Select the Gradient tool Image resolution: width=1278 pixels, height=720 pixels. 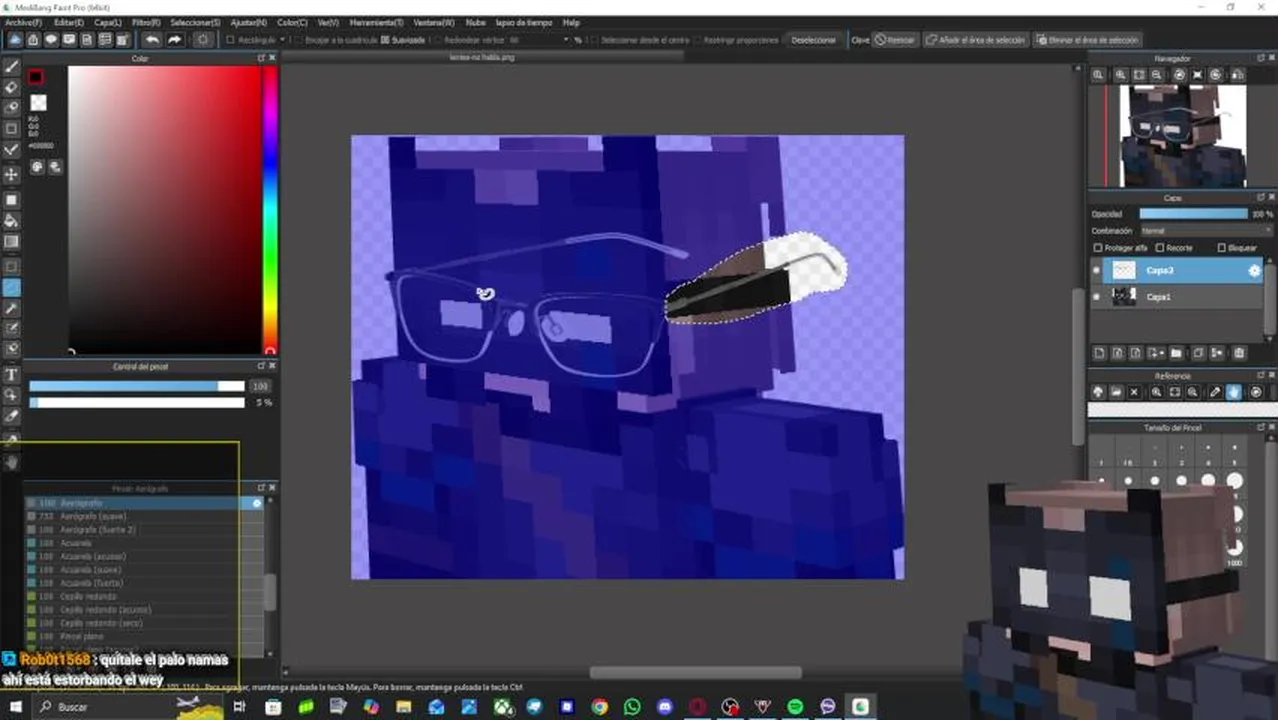pyautogui.click(x=12, y=241)
